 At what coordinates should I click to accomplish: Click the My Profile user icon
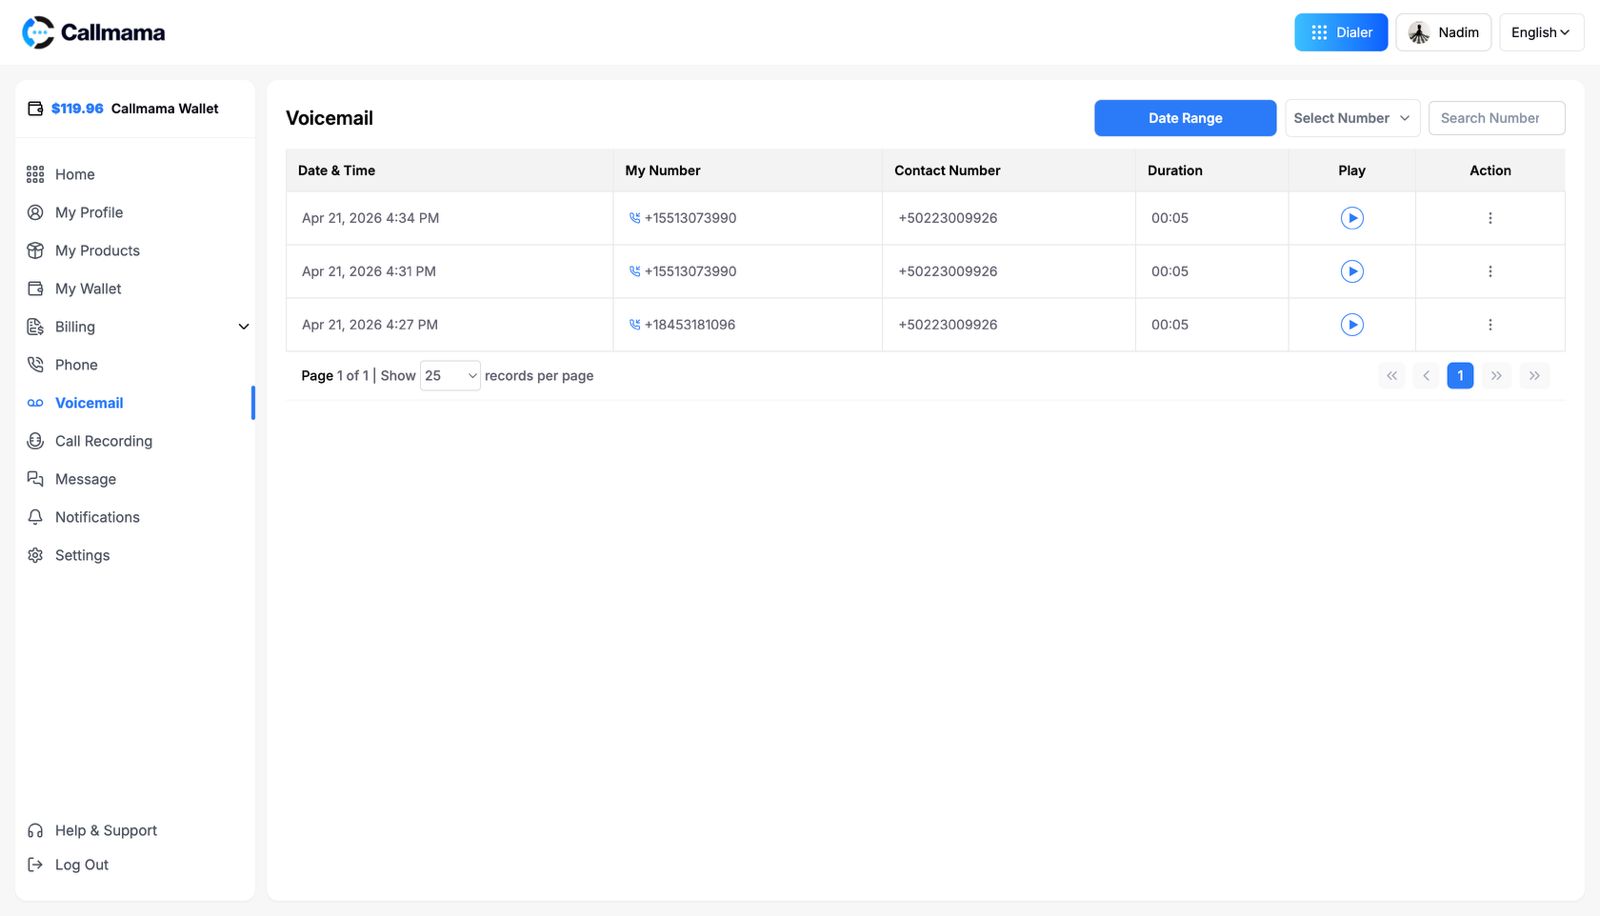pyautogui.click(x=35, y=212)
